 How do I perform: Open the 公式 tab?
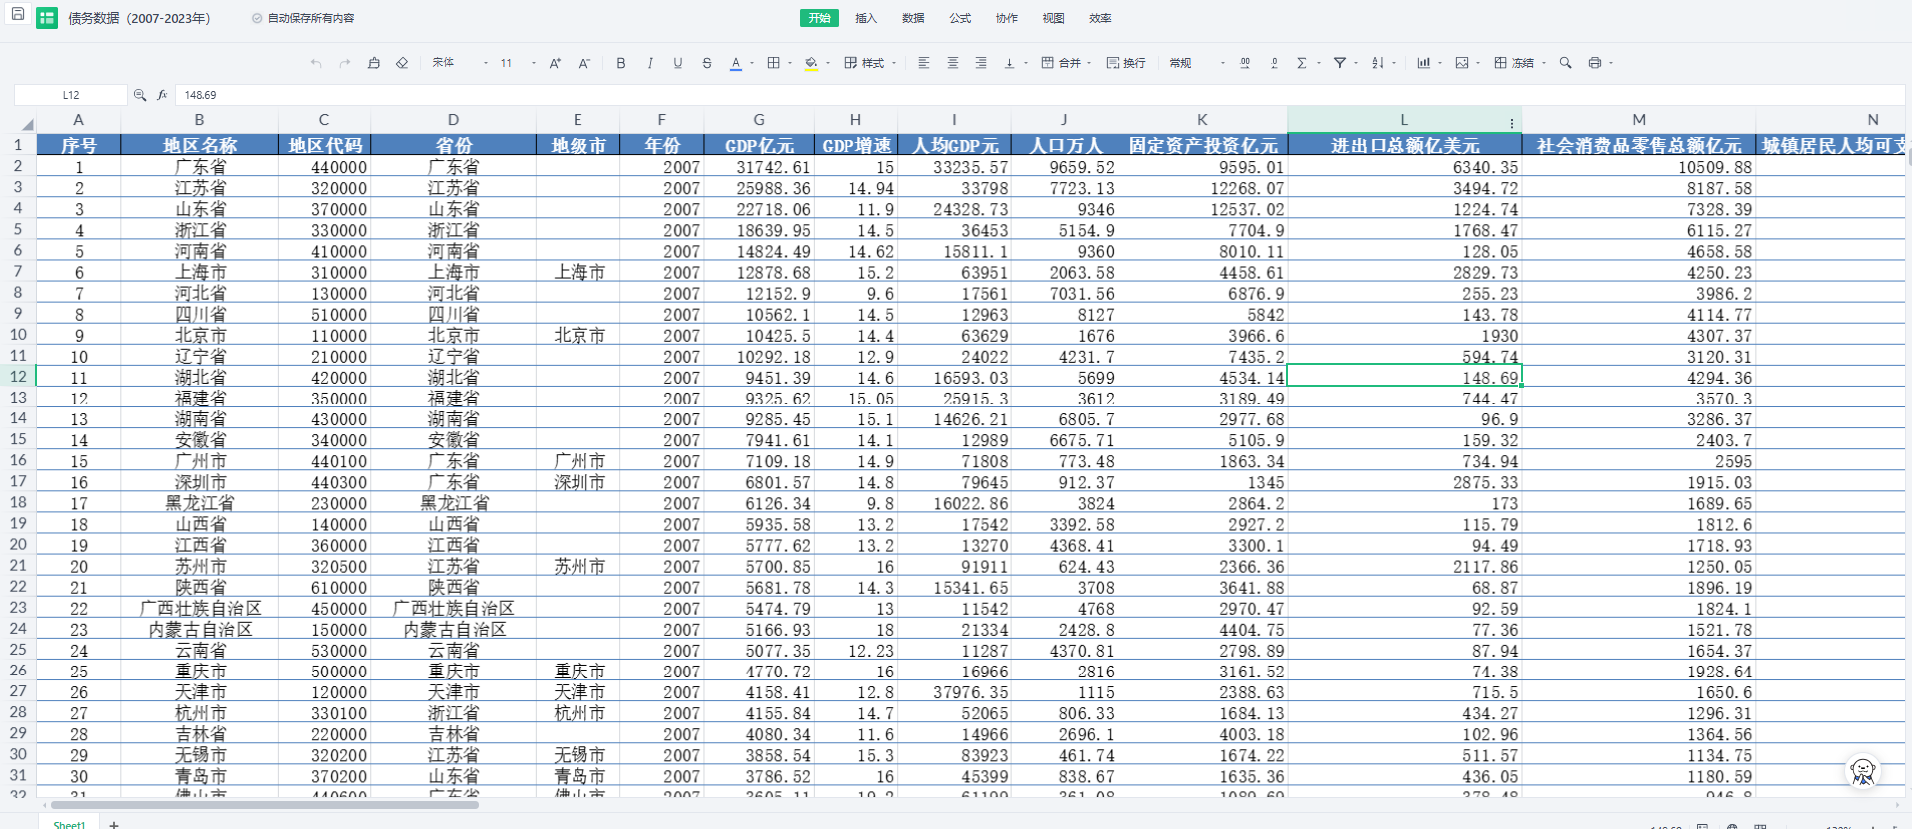(960, 18)
